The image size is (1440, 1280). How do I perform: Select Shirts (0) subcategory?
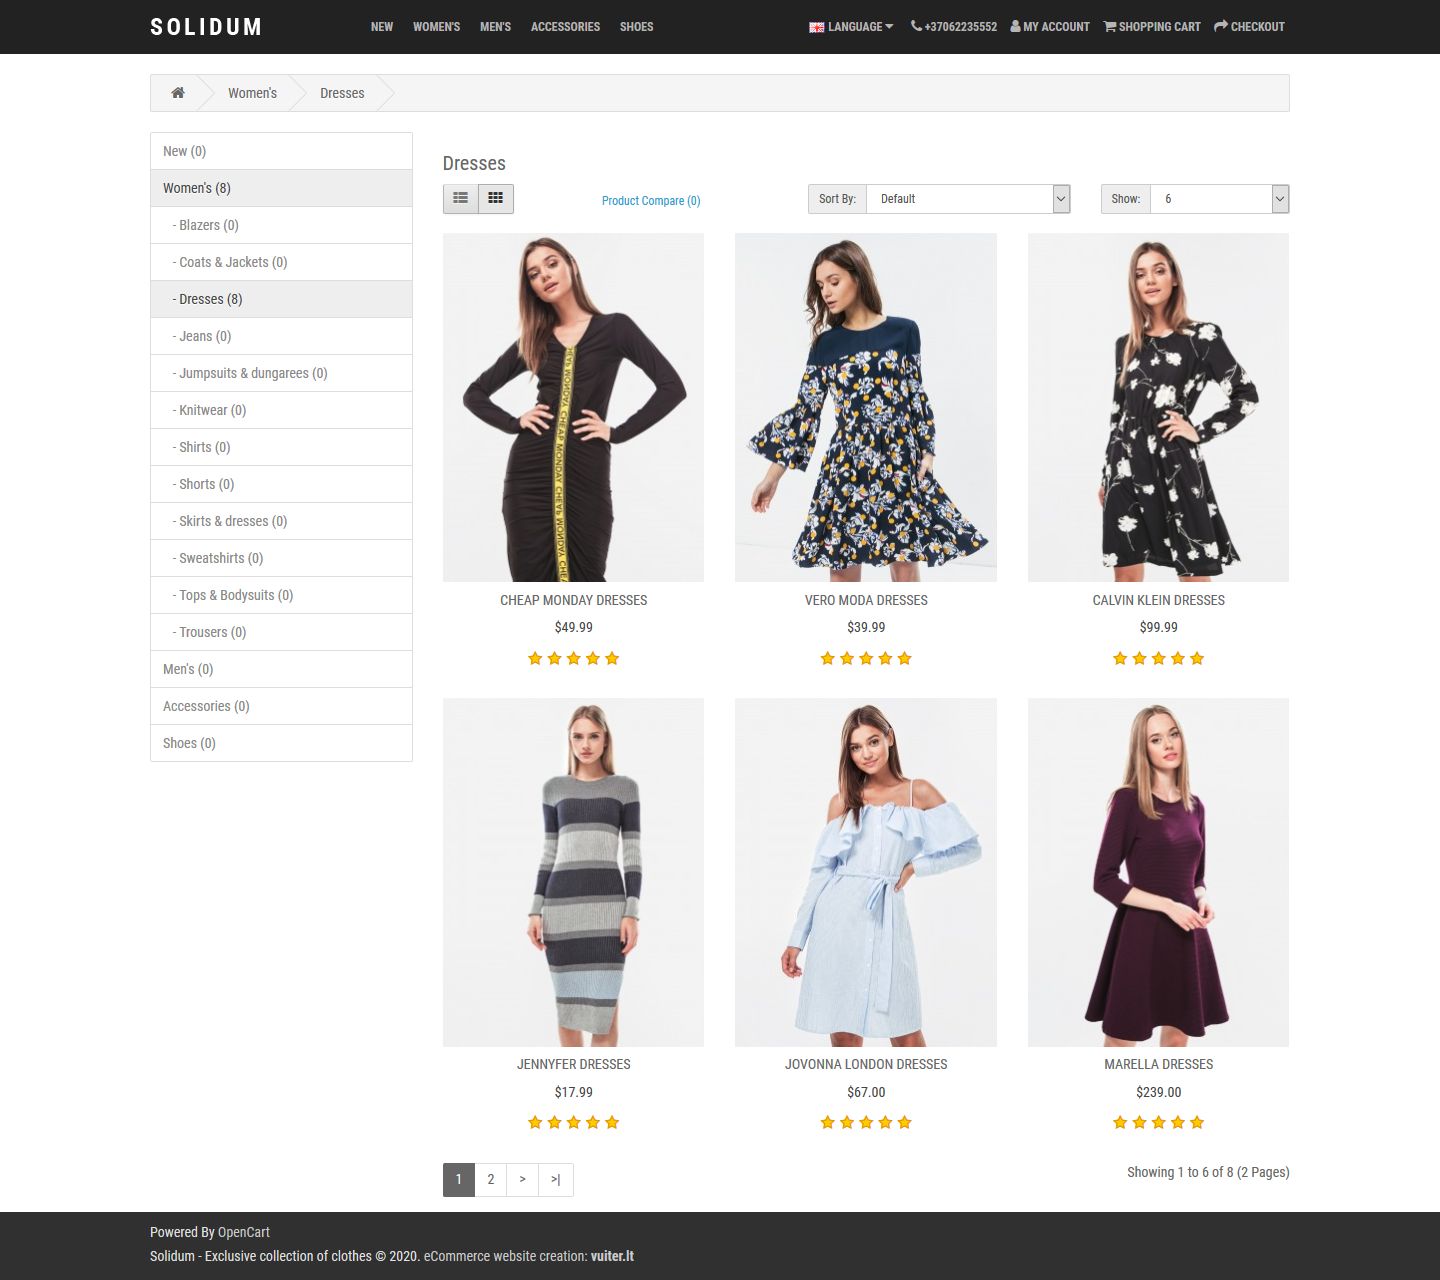[281, 447]
